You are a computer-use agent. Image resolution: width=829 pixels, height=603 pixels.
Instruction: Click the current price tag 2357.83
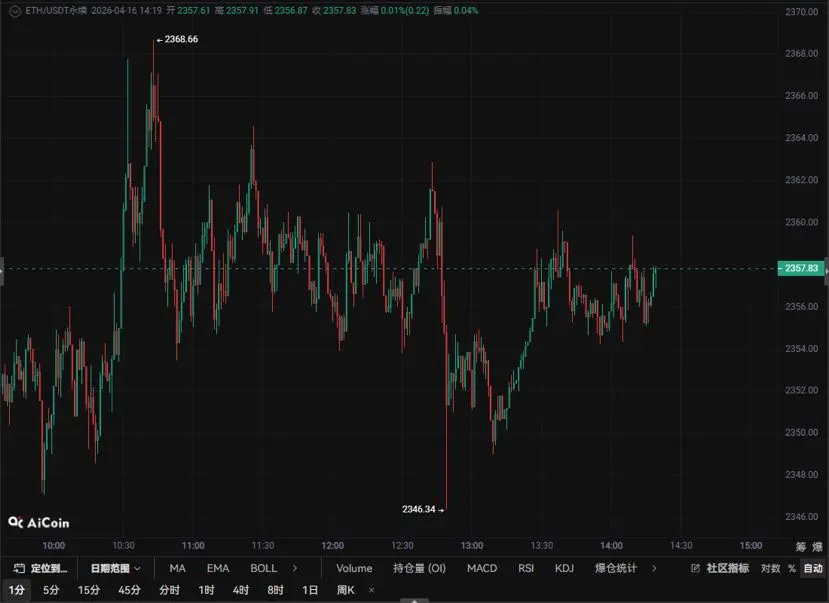click(x=800, y=268)
